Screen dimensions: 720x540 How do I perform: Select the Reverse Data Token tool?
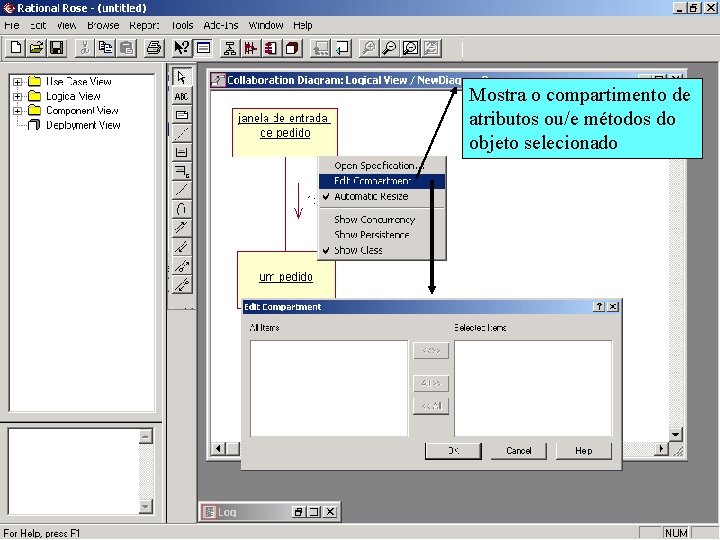[x=182, y=284]
